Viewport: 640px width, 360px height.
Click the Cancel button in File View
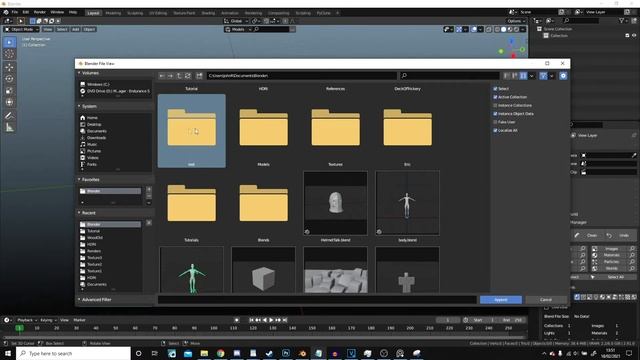[546, 300]
